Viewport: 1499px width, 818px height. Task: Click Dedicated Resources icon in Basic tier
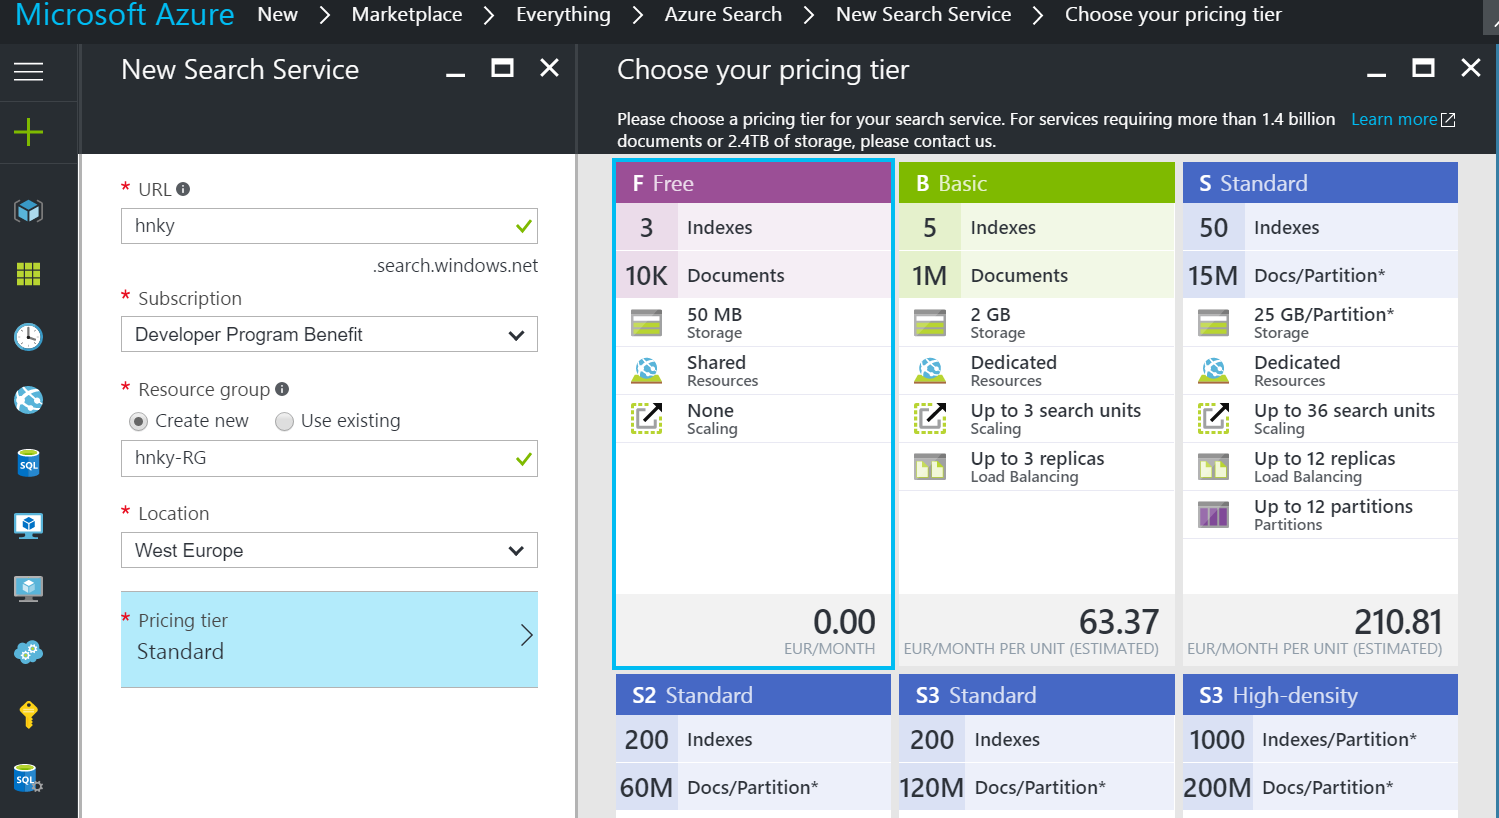(x=930, y=371)
